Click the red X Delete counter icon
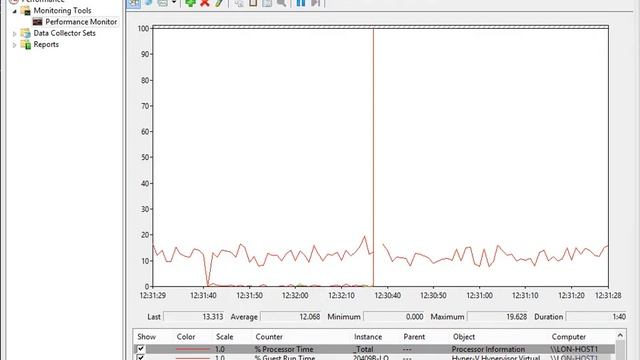The image size is (640, 360). coord(205,3)
